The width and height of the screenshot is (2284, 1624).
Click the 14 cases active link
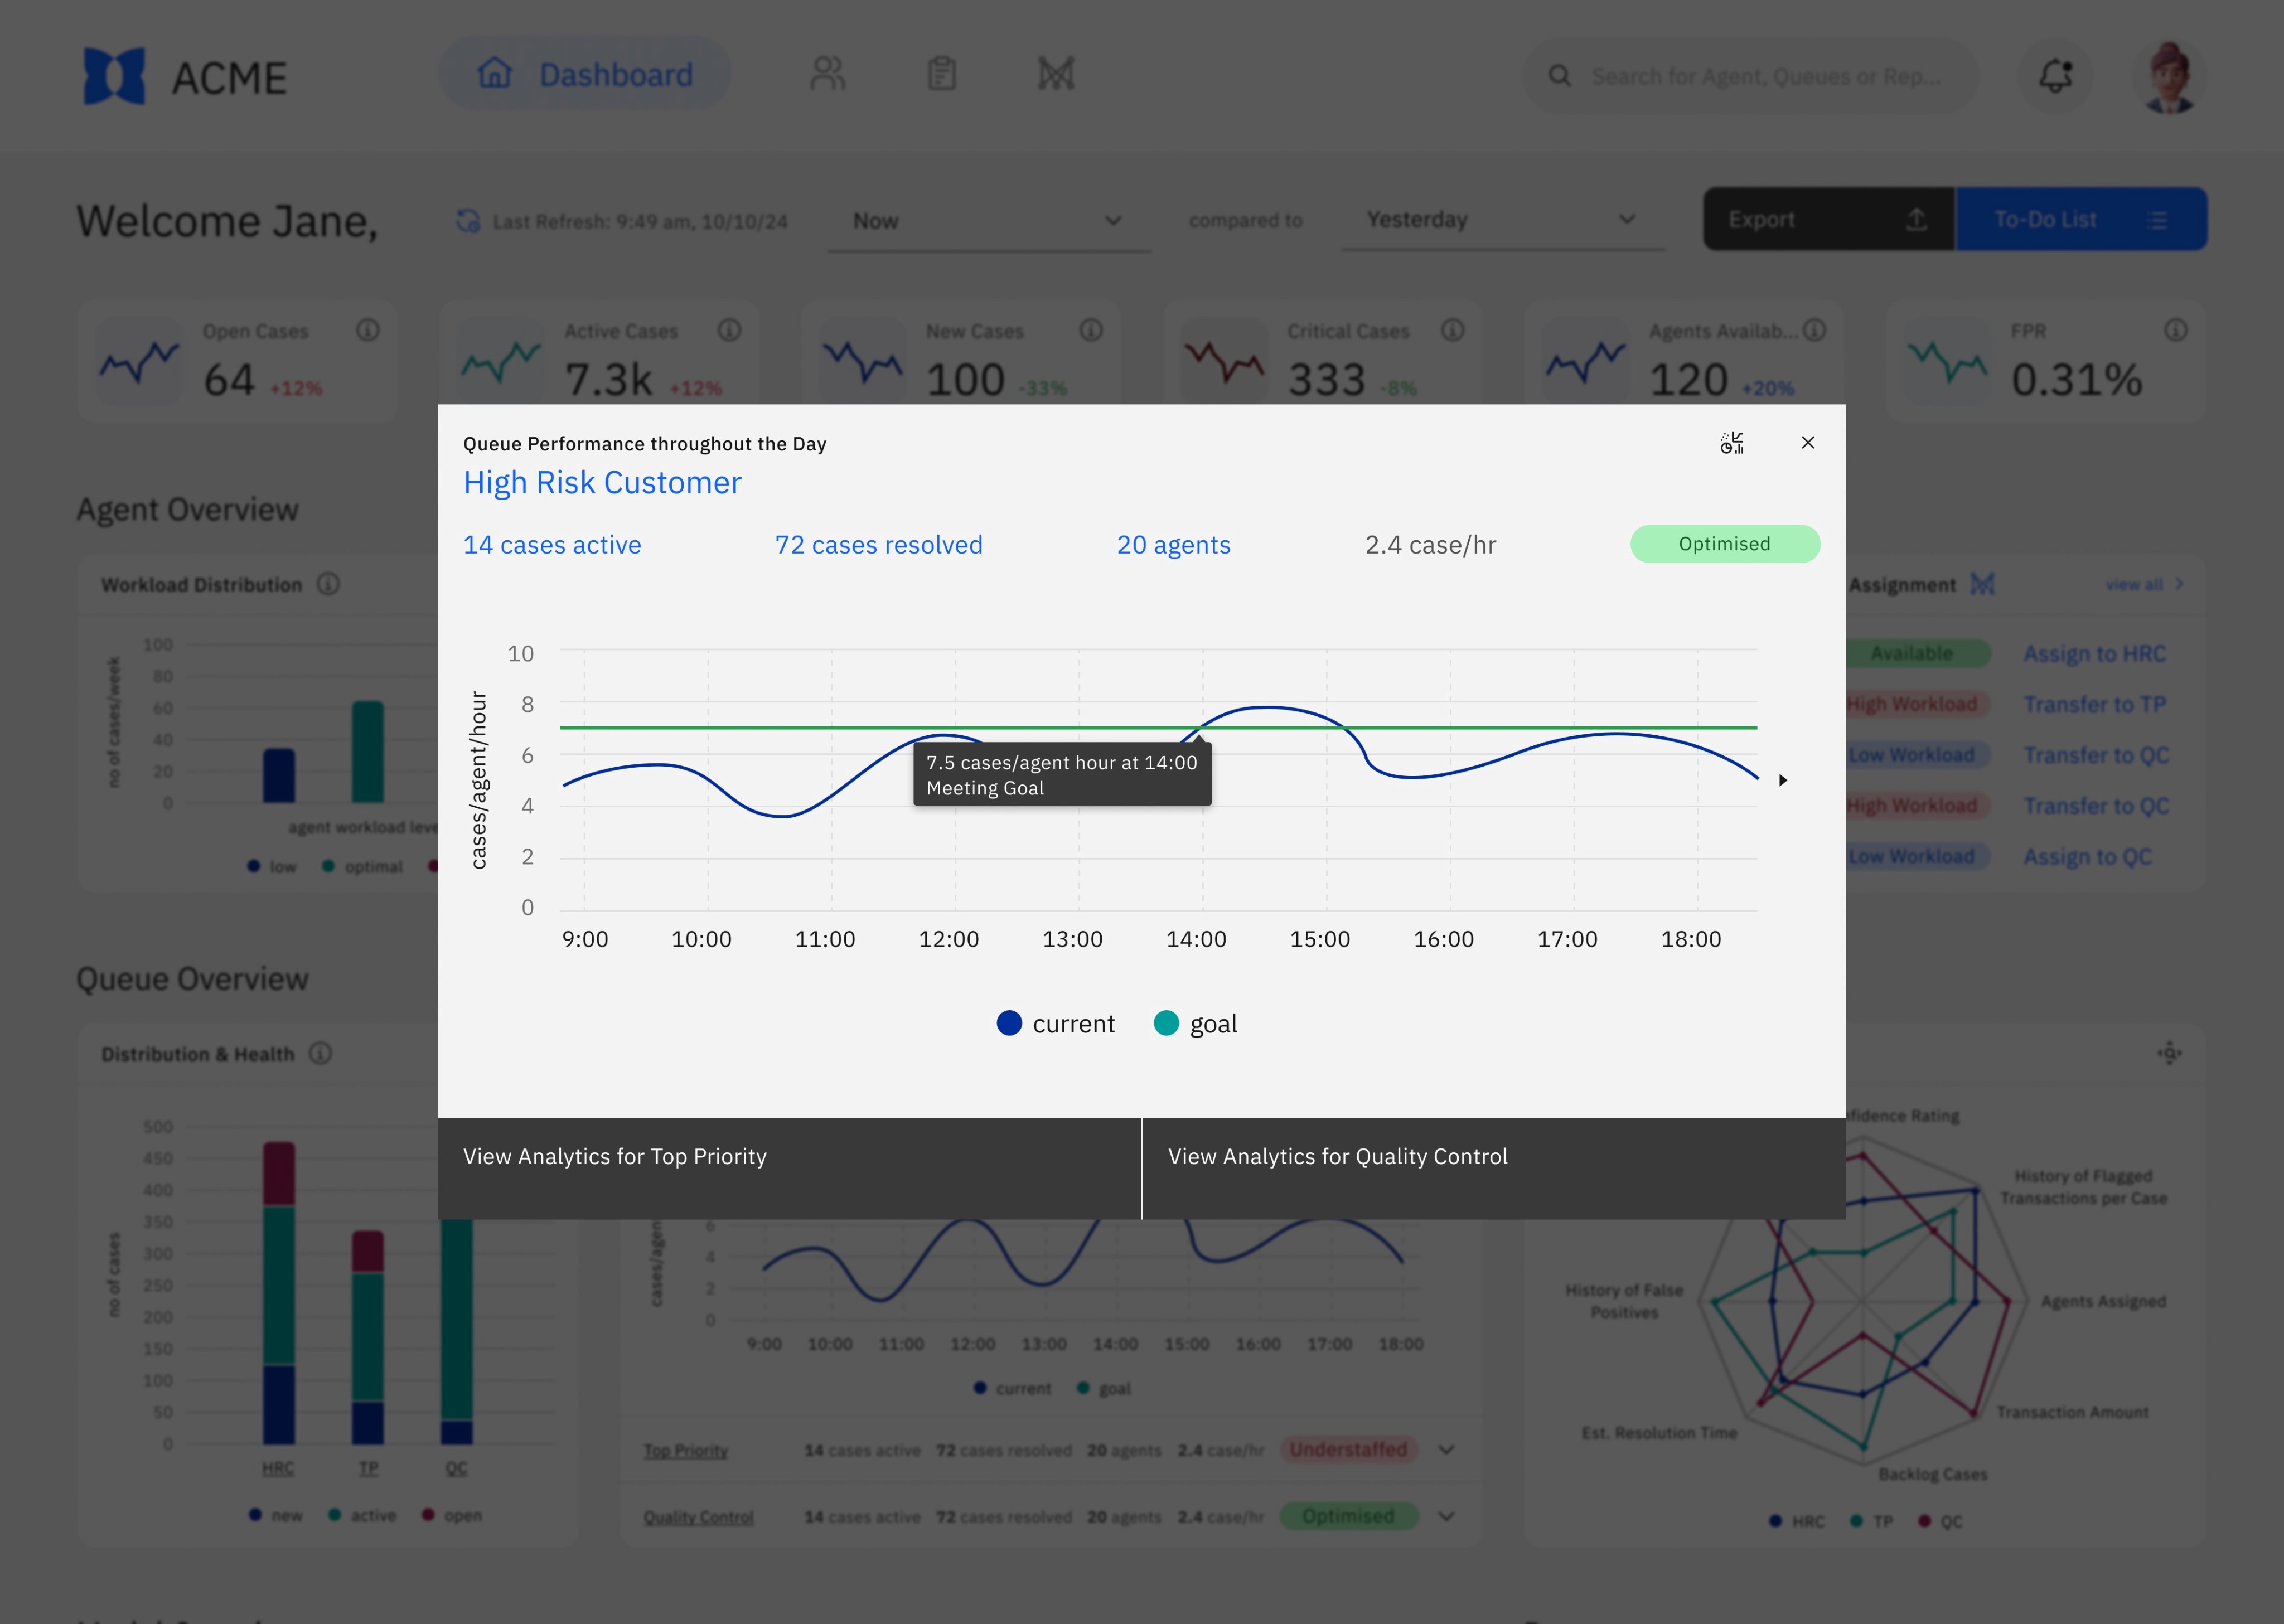552,545
